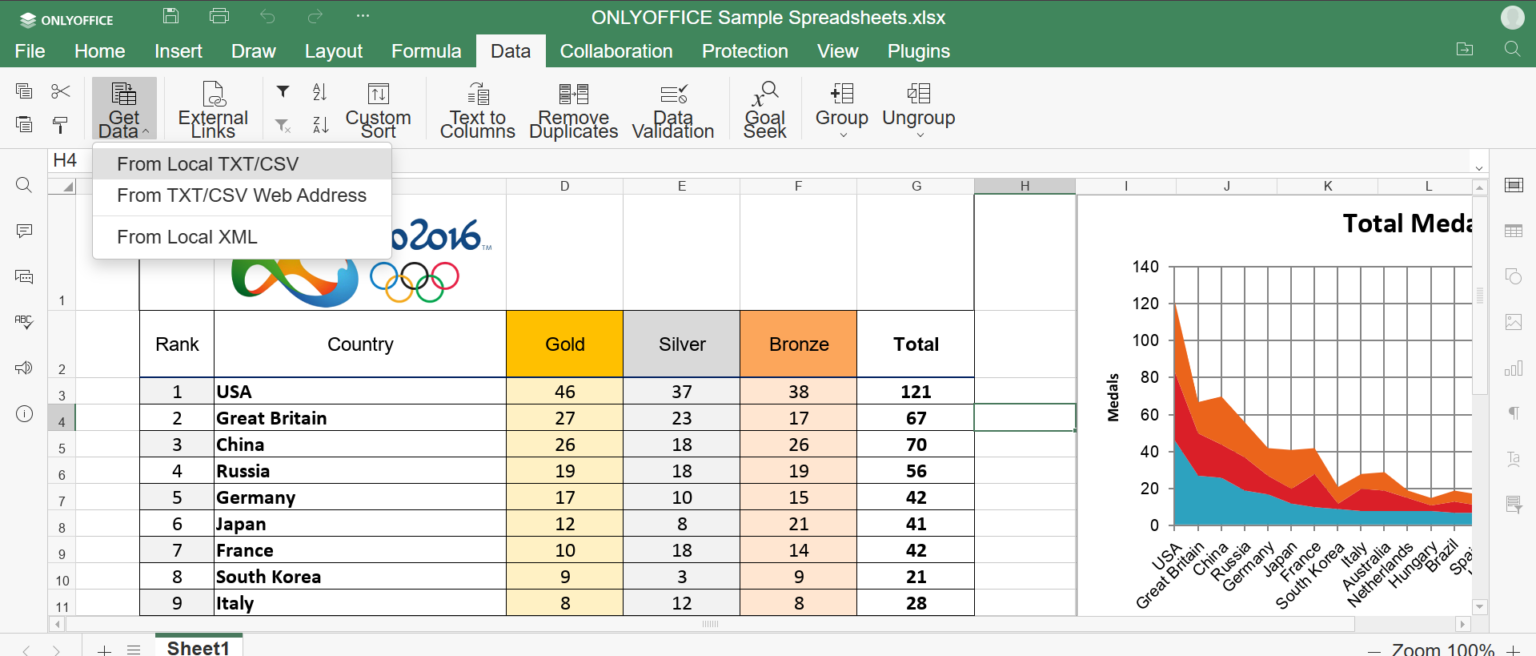
Task: Open Chart settings in the right sidebar
Action: (x=1513, y=368)
